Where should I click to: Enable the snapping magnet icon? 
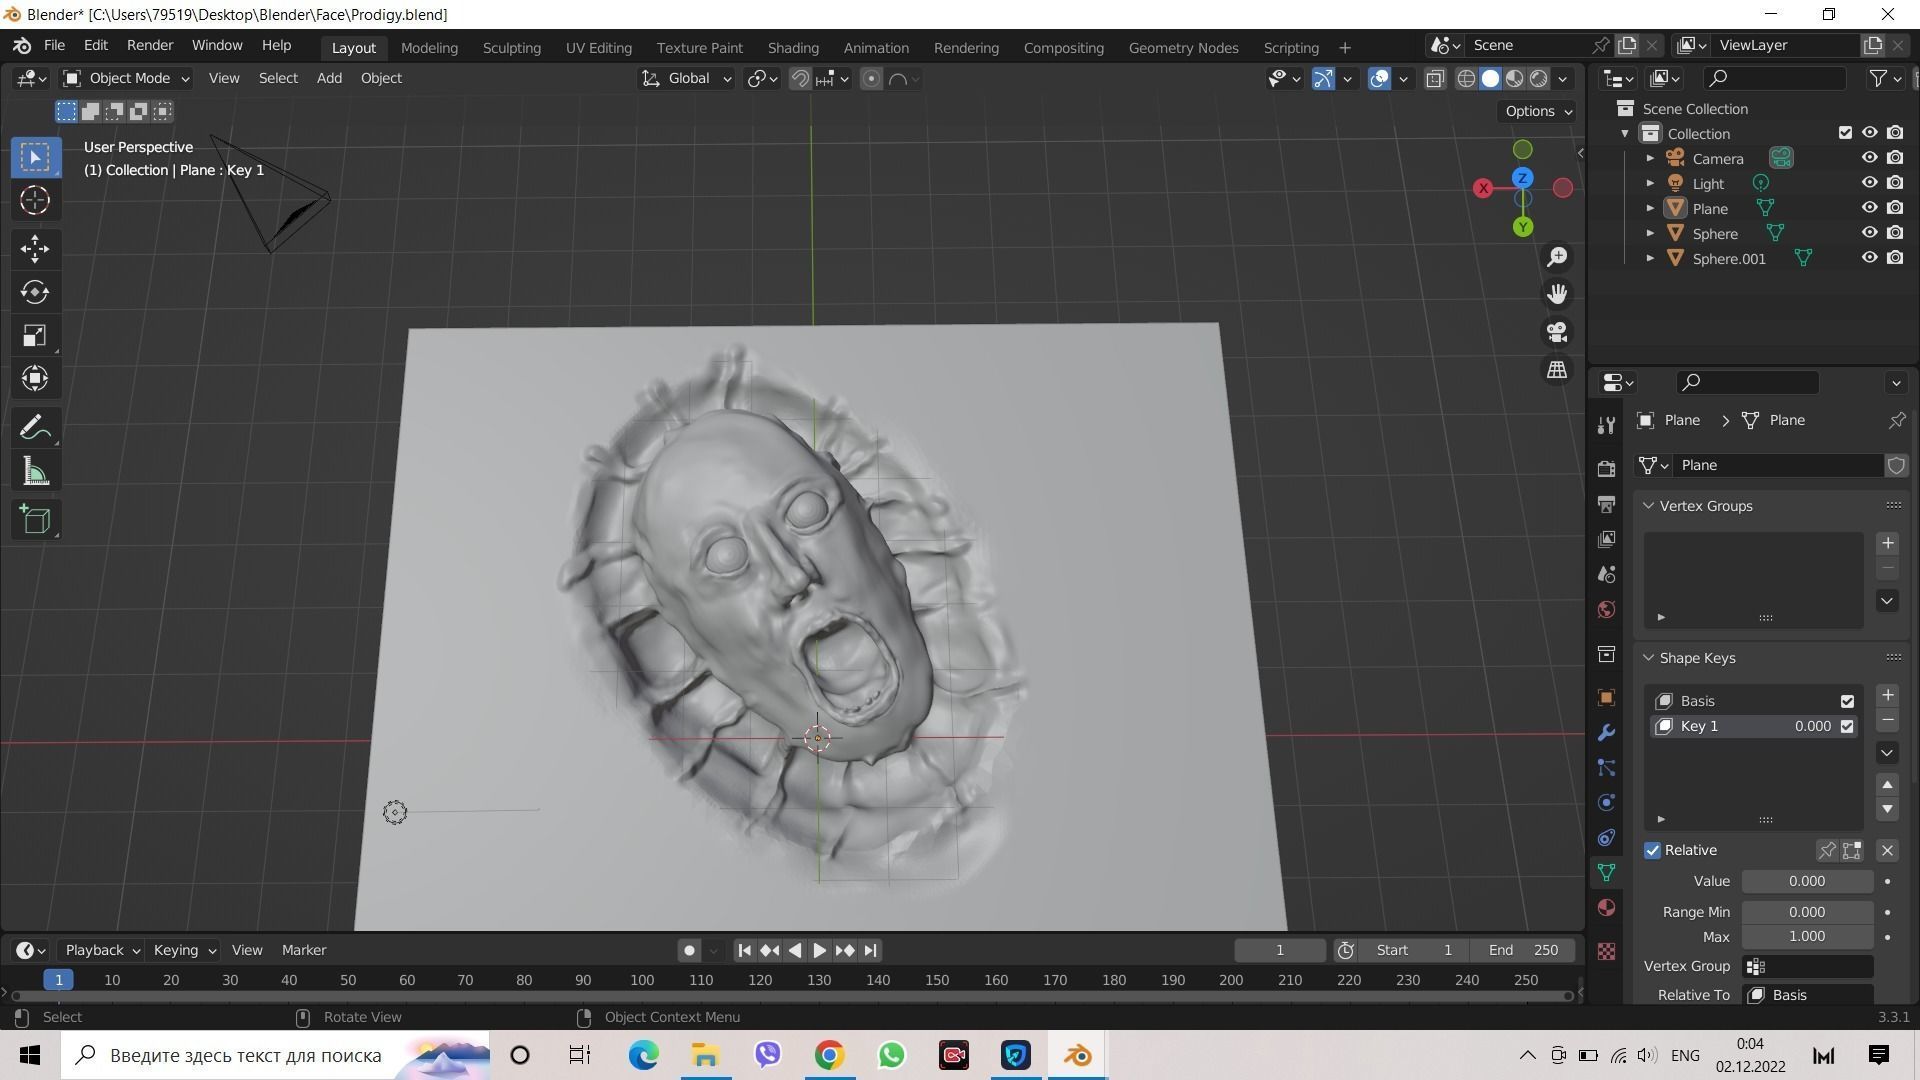tap(800, 78)
